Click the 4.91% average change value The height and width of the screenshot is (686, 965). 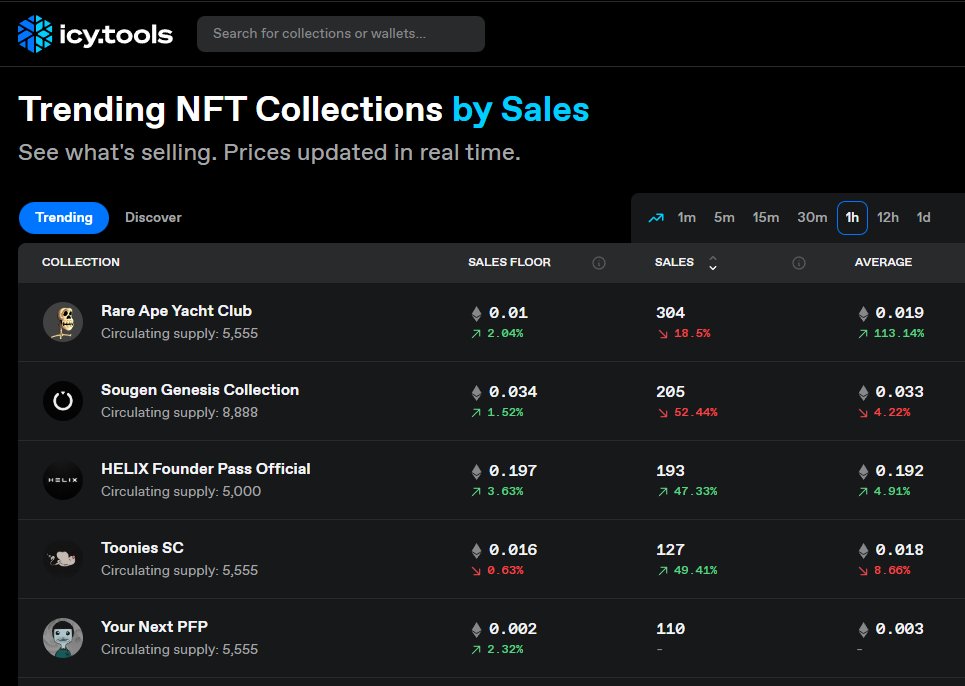(x=892, y=491)
